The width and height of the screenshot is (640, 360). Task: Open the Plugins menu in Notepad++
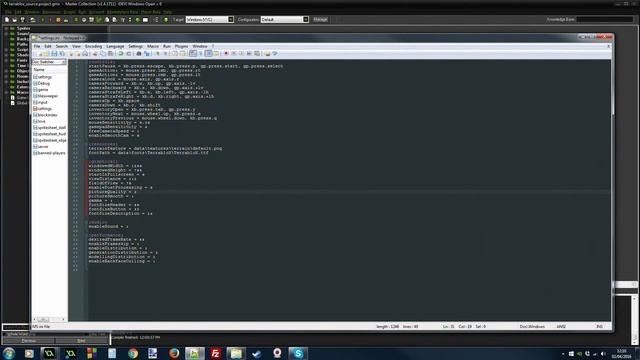[x=181, y=47]
